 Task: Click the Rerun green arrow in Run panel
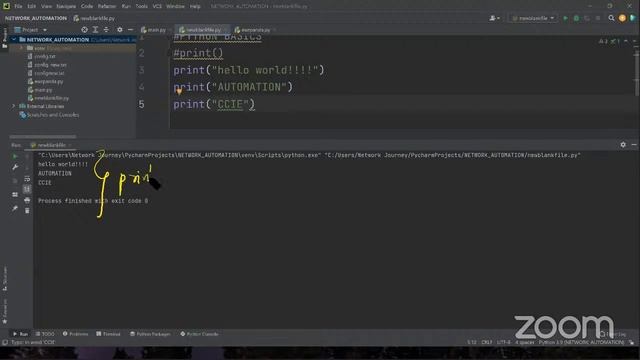click(15, 156)
